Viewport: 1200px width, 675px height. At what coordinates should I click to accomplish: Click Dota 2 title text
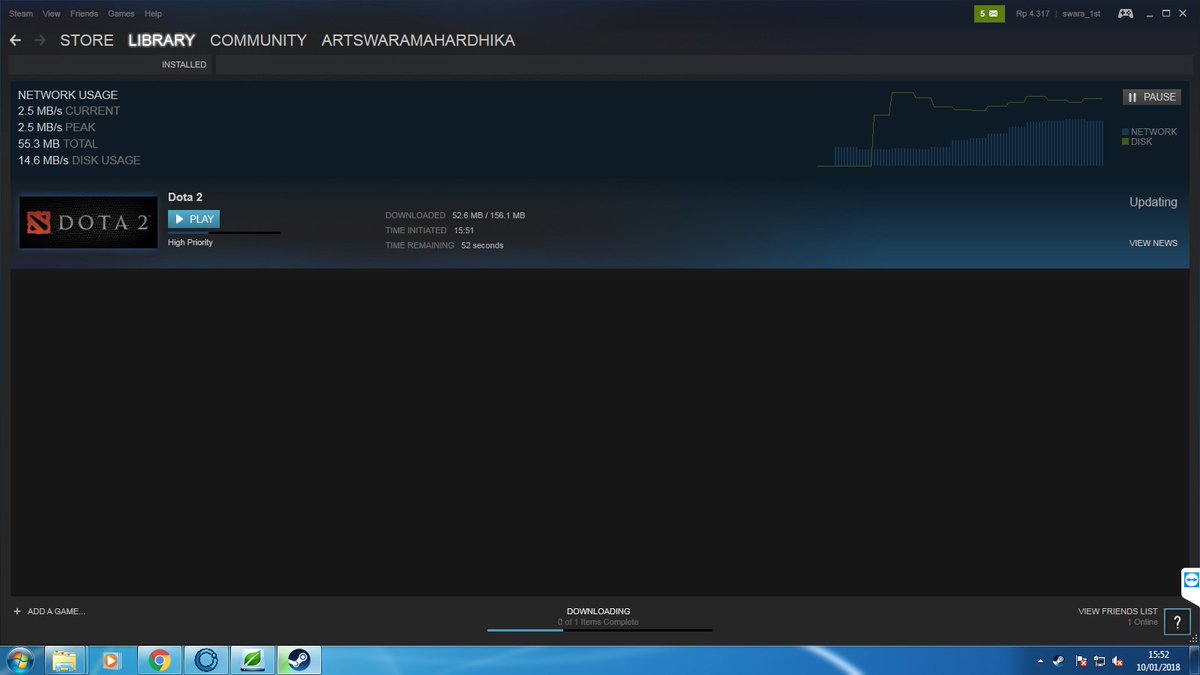185,197
